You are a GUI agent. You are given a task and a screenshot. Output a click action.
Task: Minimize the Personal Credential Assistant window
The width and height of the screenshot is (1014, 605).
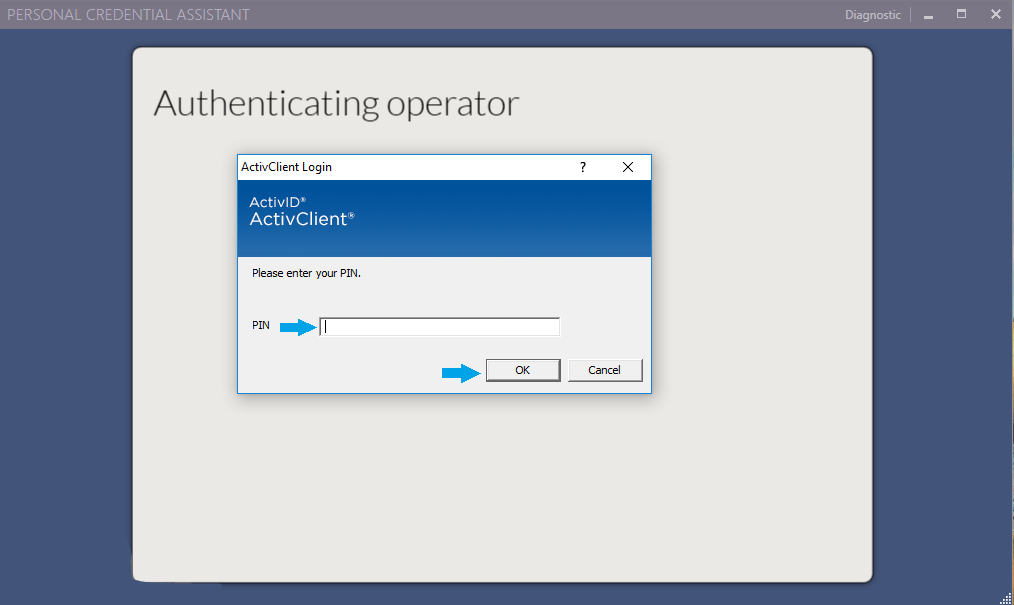[x=929, y=15]
